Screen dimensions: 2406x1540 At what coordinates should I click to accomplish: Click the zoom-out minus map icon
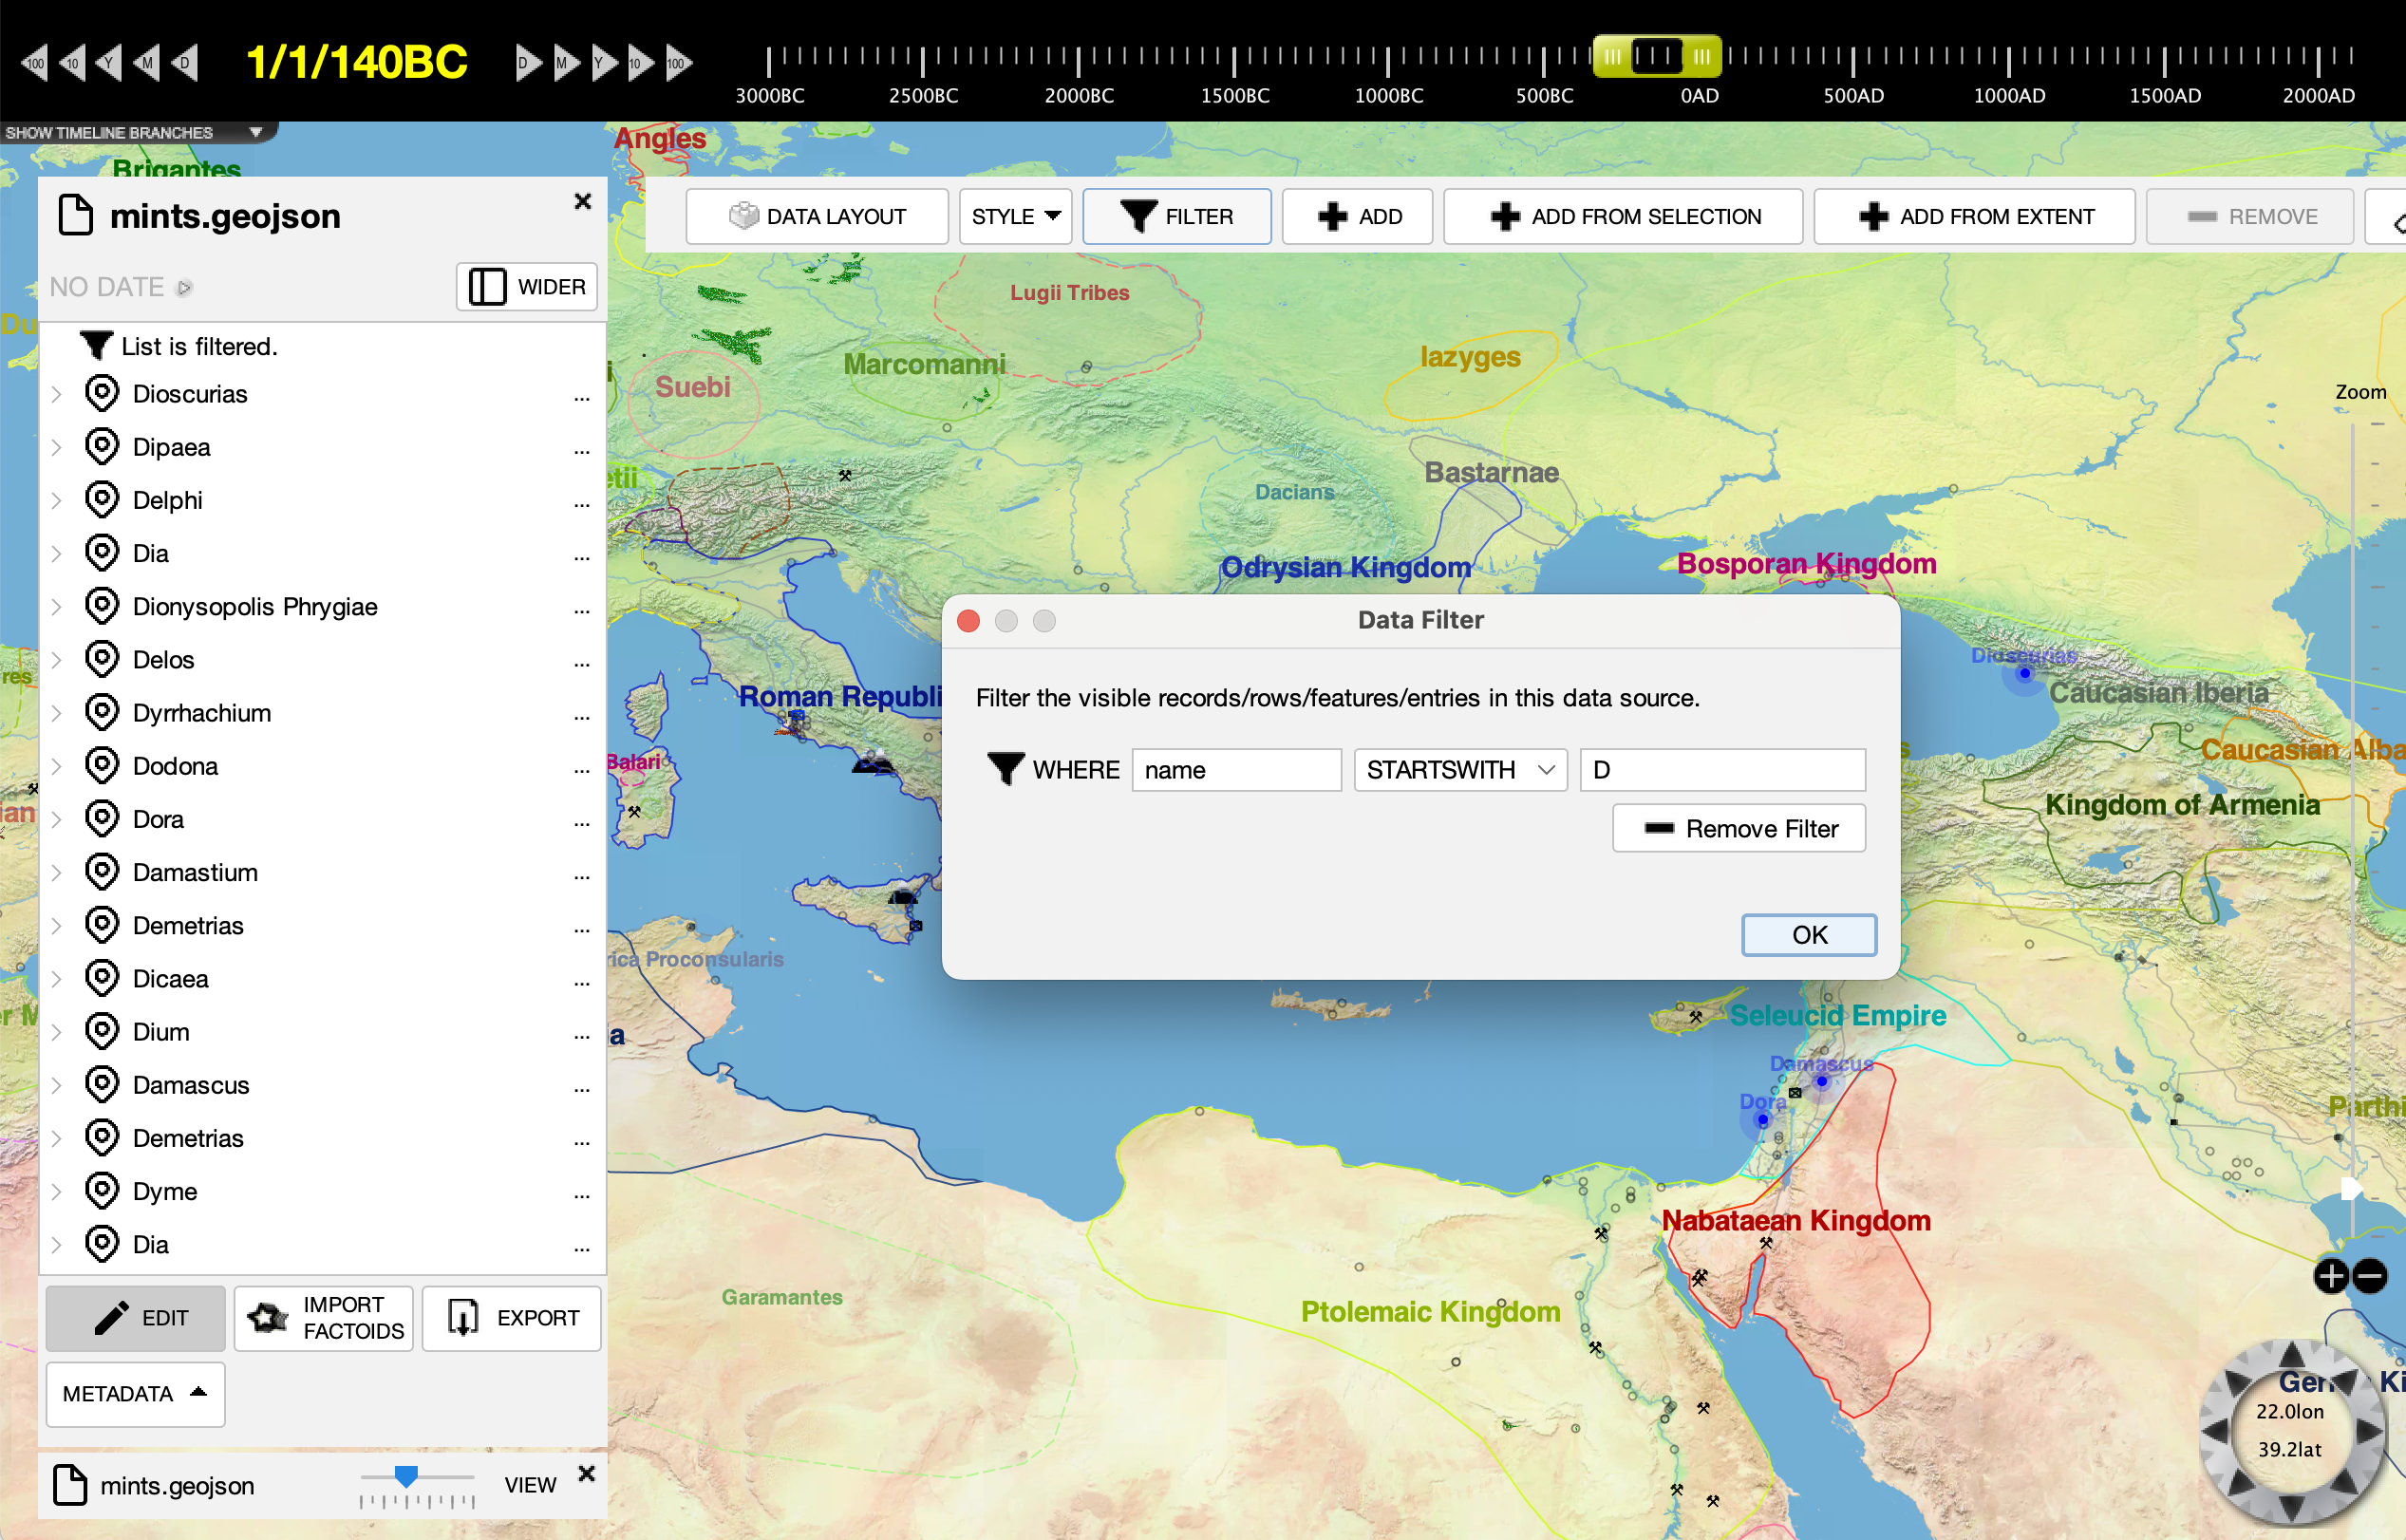click(x=2369, y=1275)
